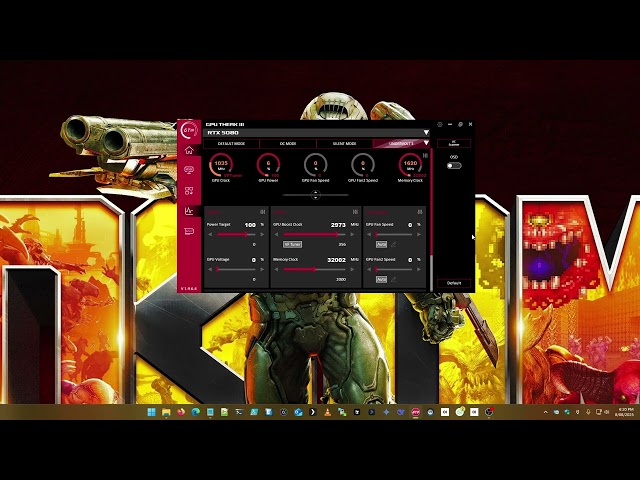Click the GPU Fan2 Speed slider

(x=393, y=269)
